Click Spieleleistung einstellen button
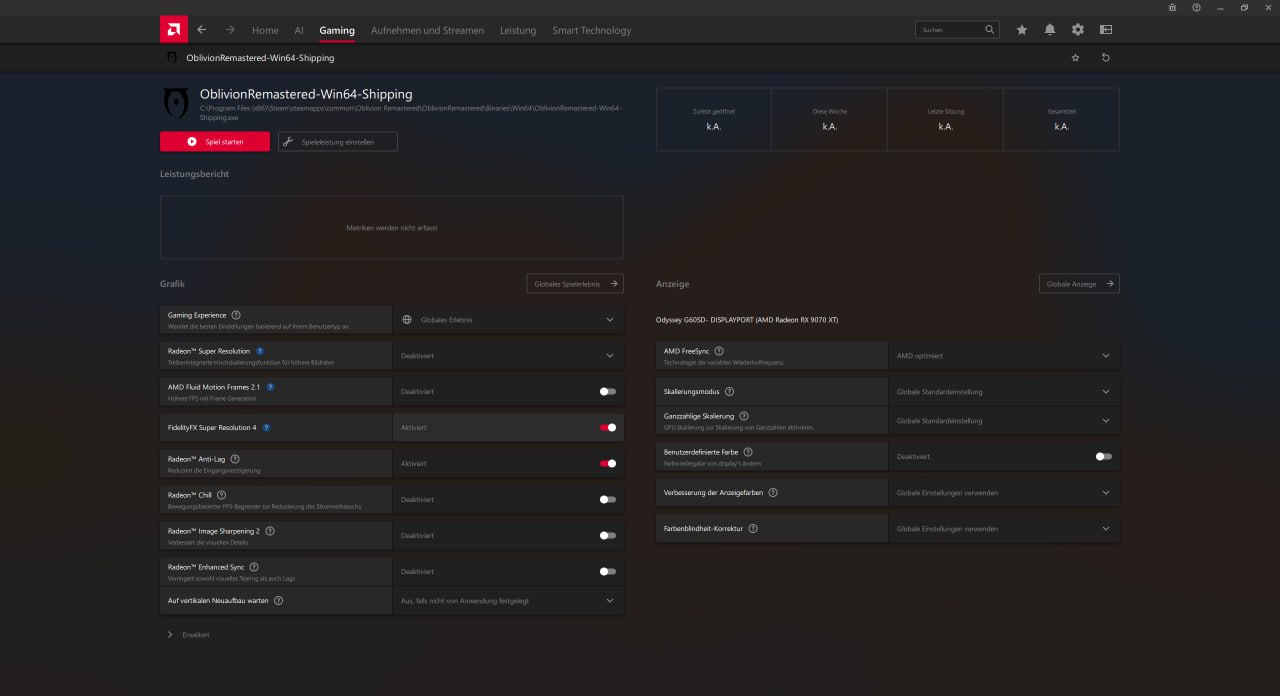Viewport: 1280px width, 696px height. tap(338, 142)
